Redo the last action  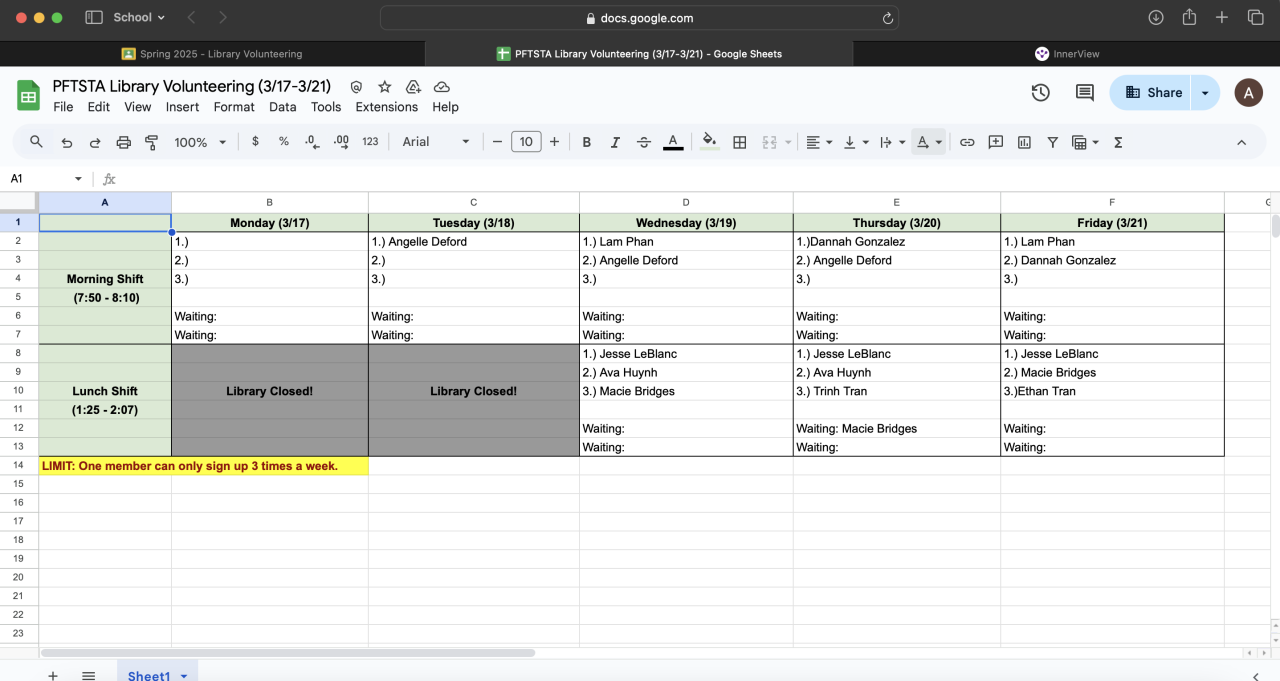(95, 142)
